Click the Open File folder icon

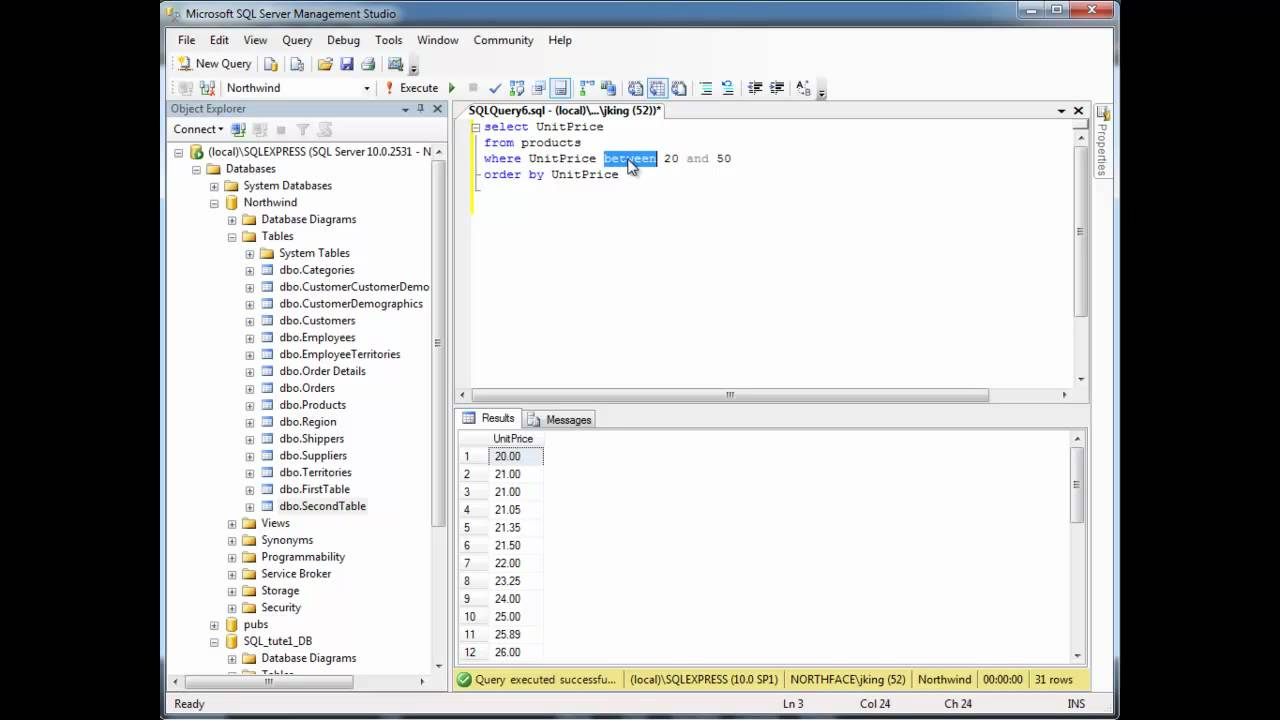coord(324,64)
